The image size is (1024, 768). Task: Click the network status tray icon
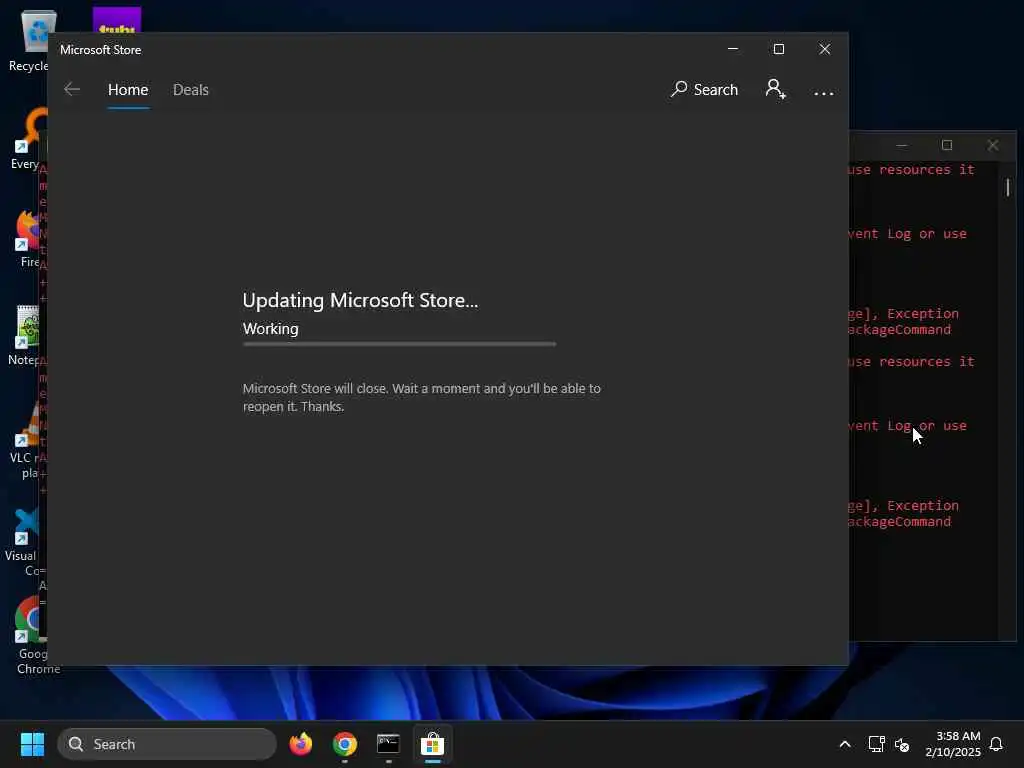[x=876, y=744]
